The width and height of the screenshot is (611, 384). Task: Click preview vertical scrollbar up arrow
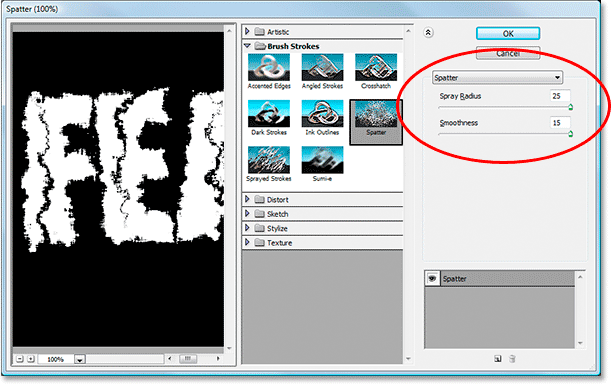click(x=229, y=31)
